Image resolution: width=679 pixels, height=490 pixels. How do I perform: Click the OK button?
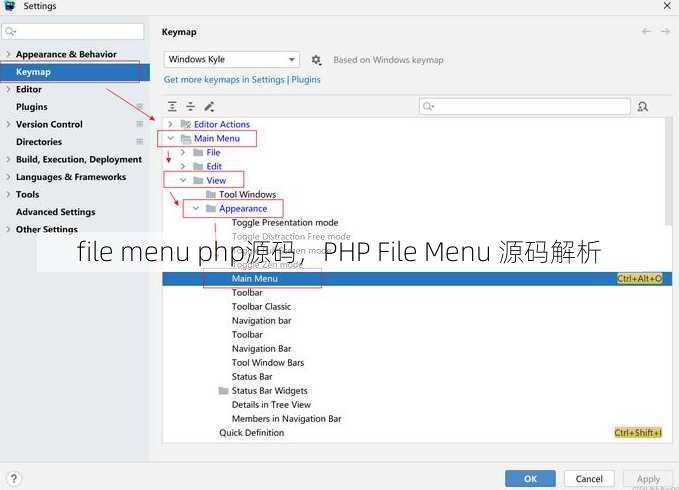530,479
